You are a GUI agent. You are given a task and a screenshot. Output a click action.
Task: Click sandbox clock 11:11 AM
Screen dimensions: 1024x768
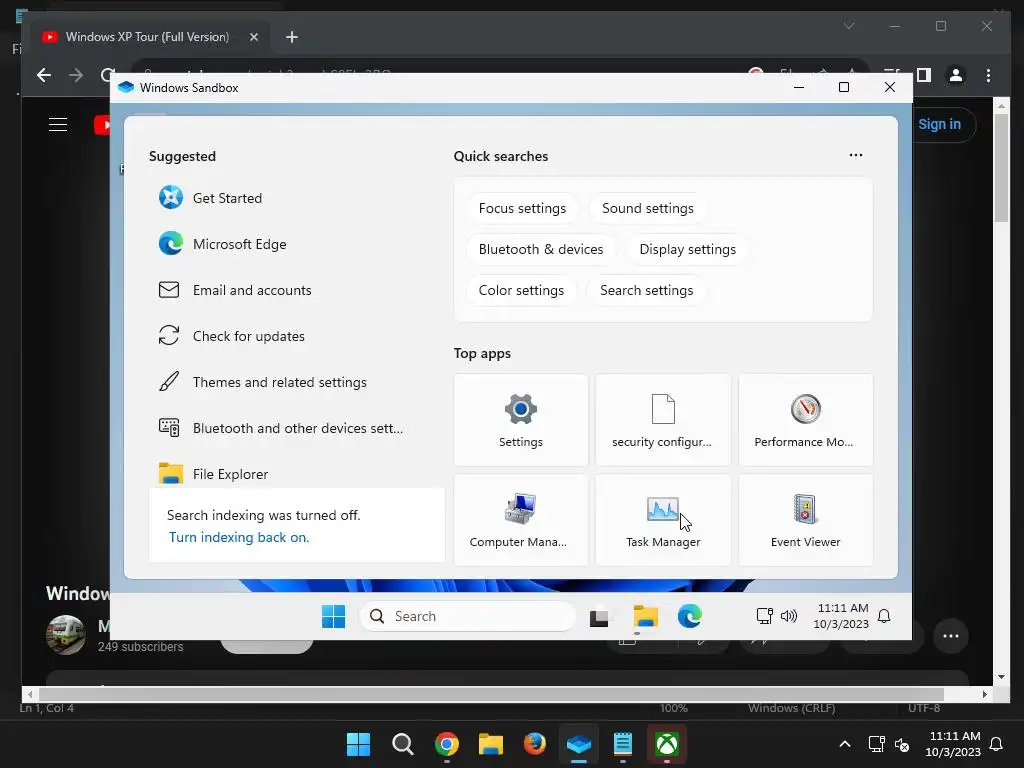click(842, 608)
